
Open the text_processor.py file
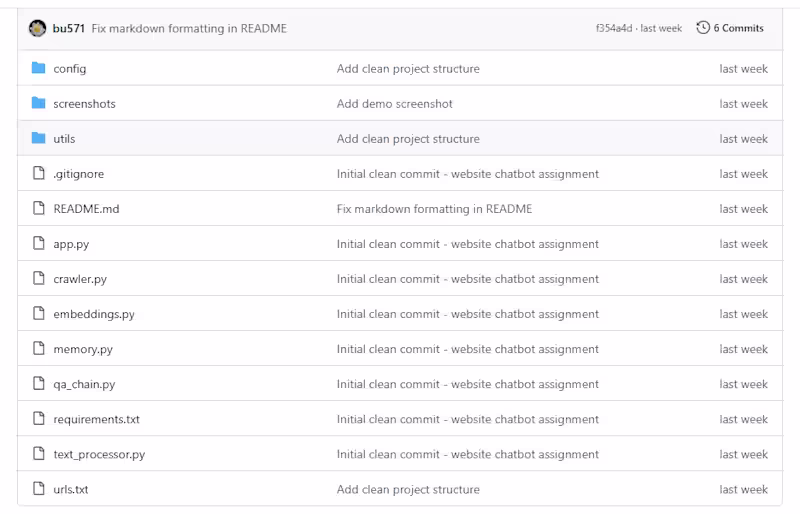click(99, 454)
